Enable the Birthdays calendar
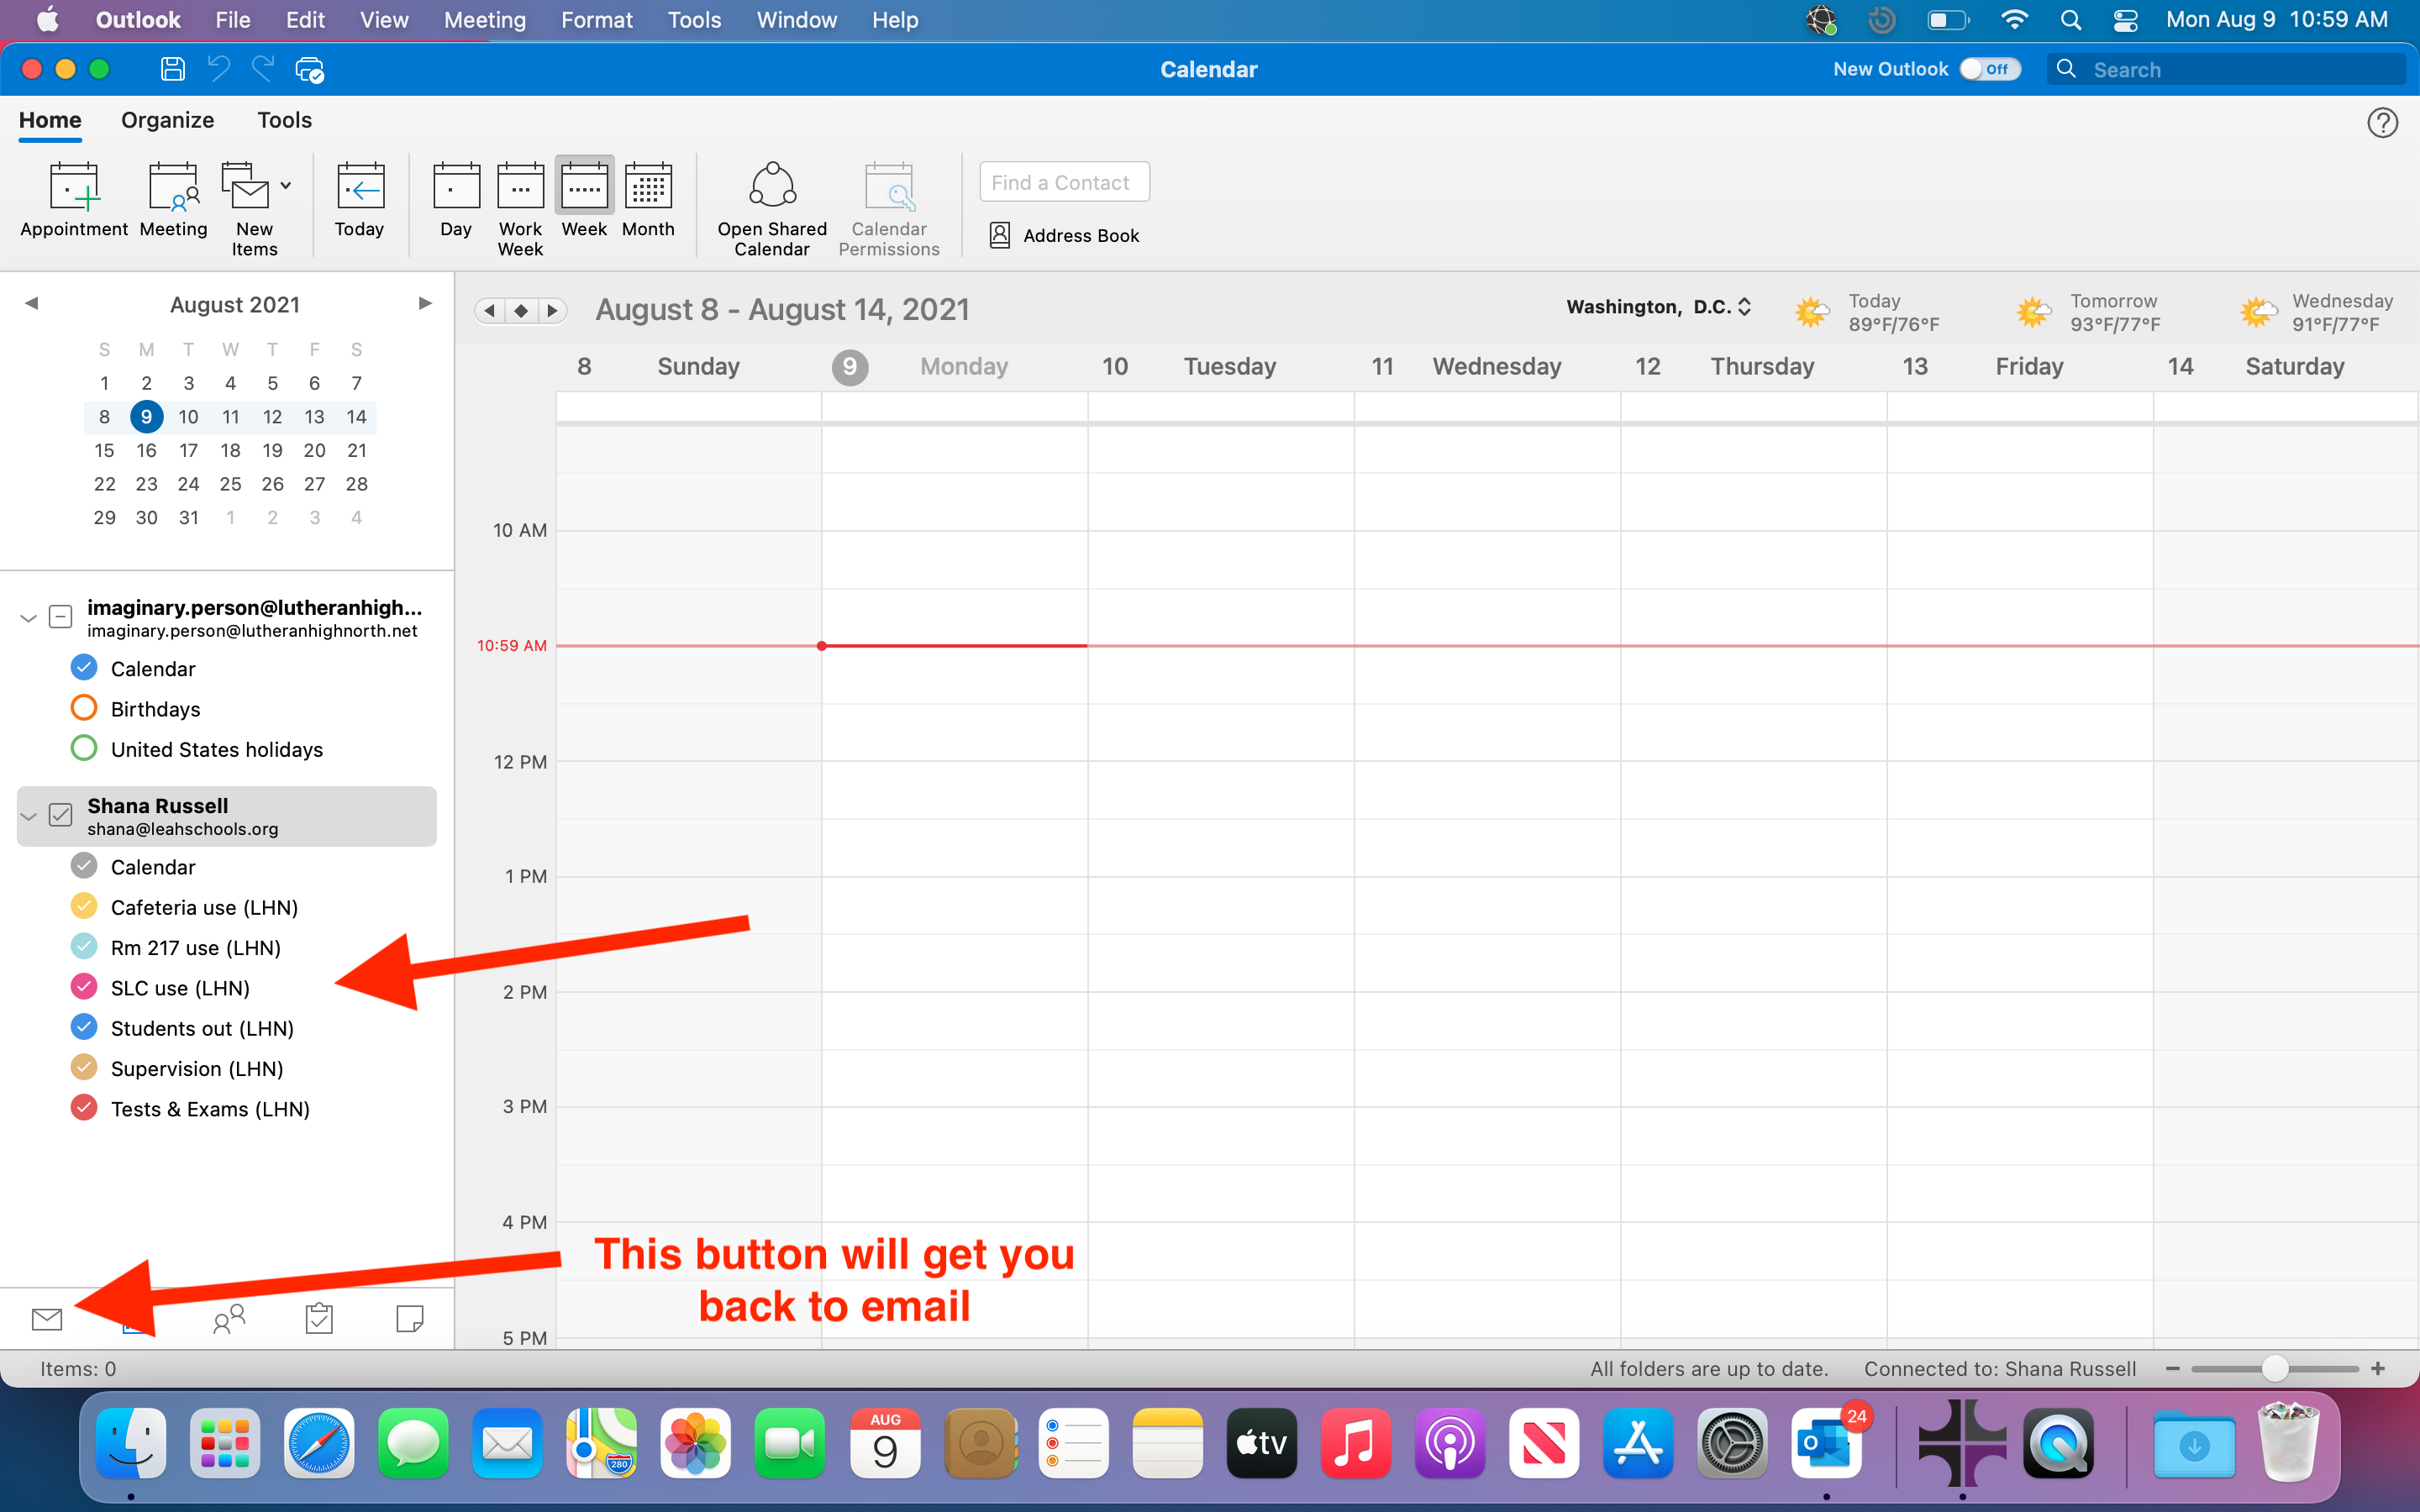Screen dimensions: 2420x1512 (84, 708)
